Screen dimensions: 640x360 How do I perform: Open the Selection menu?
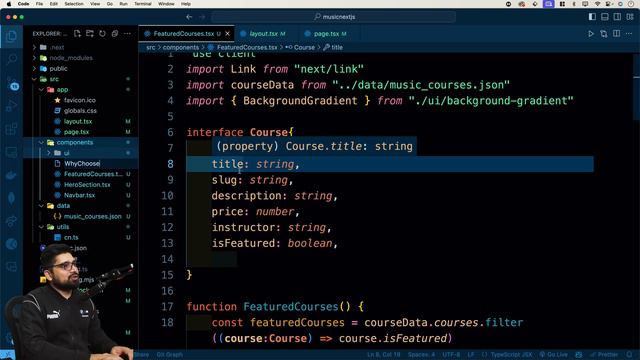74,4
